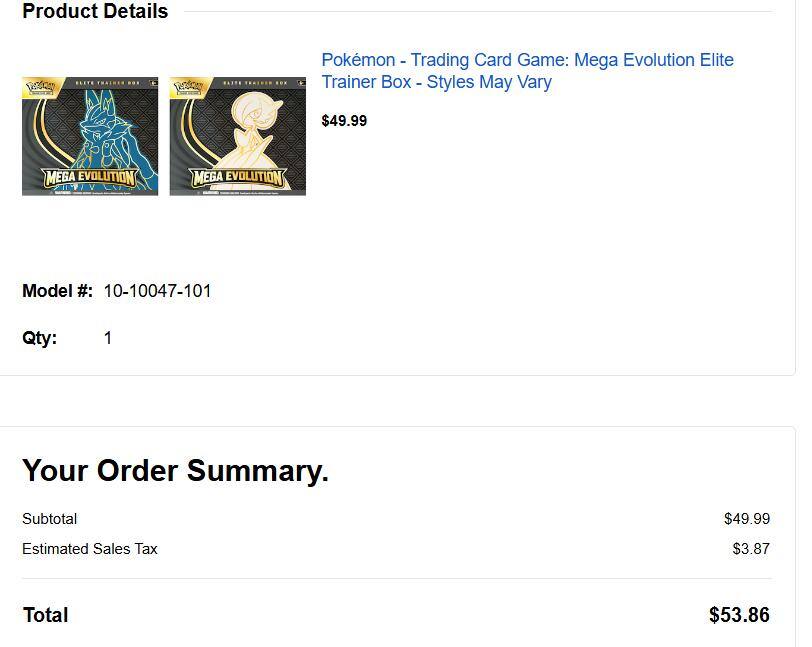Screen dimensions: 812x647
Task: Click the Model # label
Action: pos(57,291)
